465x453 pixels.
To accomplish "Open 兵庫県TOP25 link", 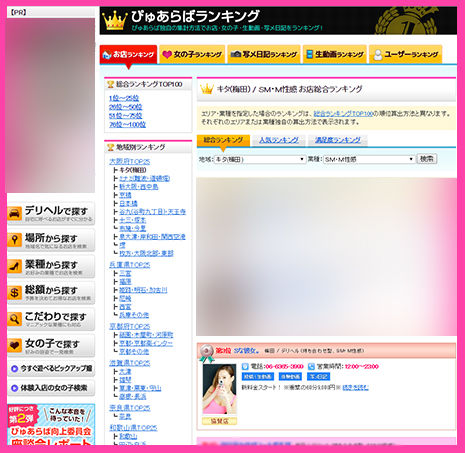I will click(x=130, y=265).
